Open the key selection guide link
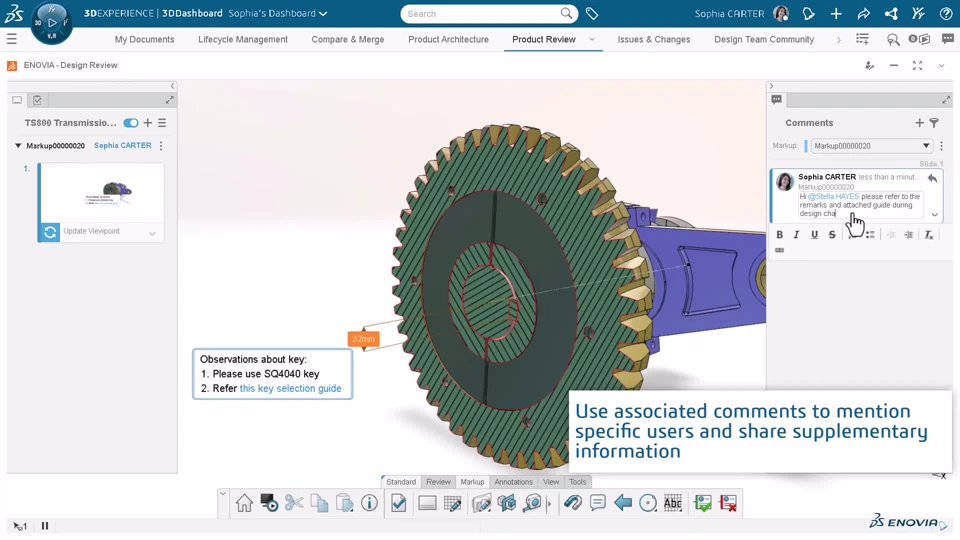Screen dimensions: 960x540 point(290,388)
